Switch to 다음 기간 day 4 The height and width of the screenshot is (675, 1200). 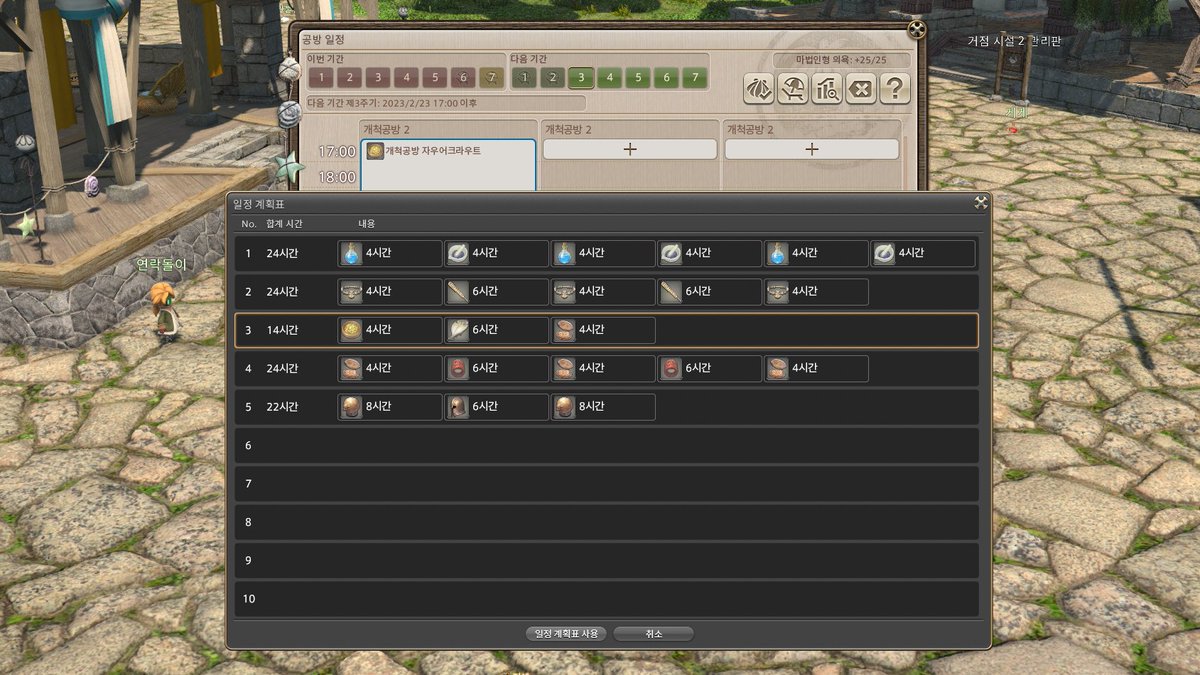[x=610, y=78]
